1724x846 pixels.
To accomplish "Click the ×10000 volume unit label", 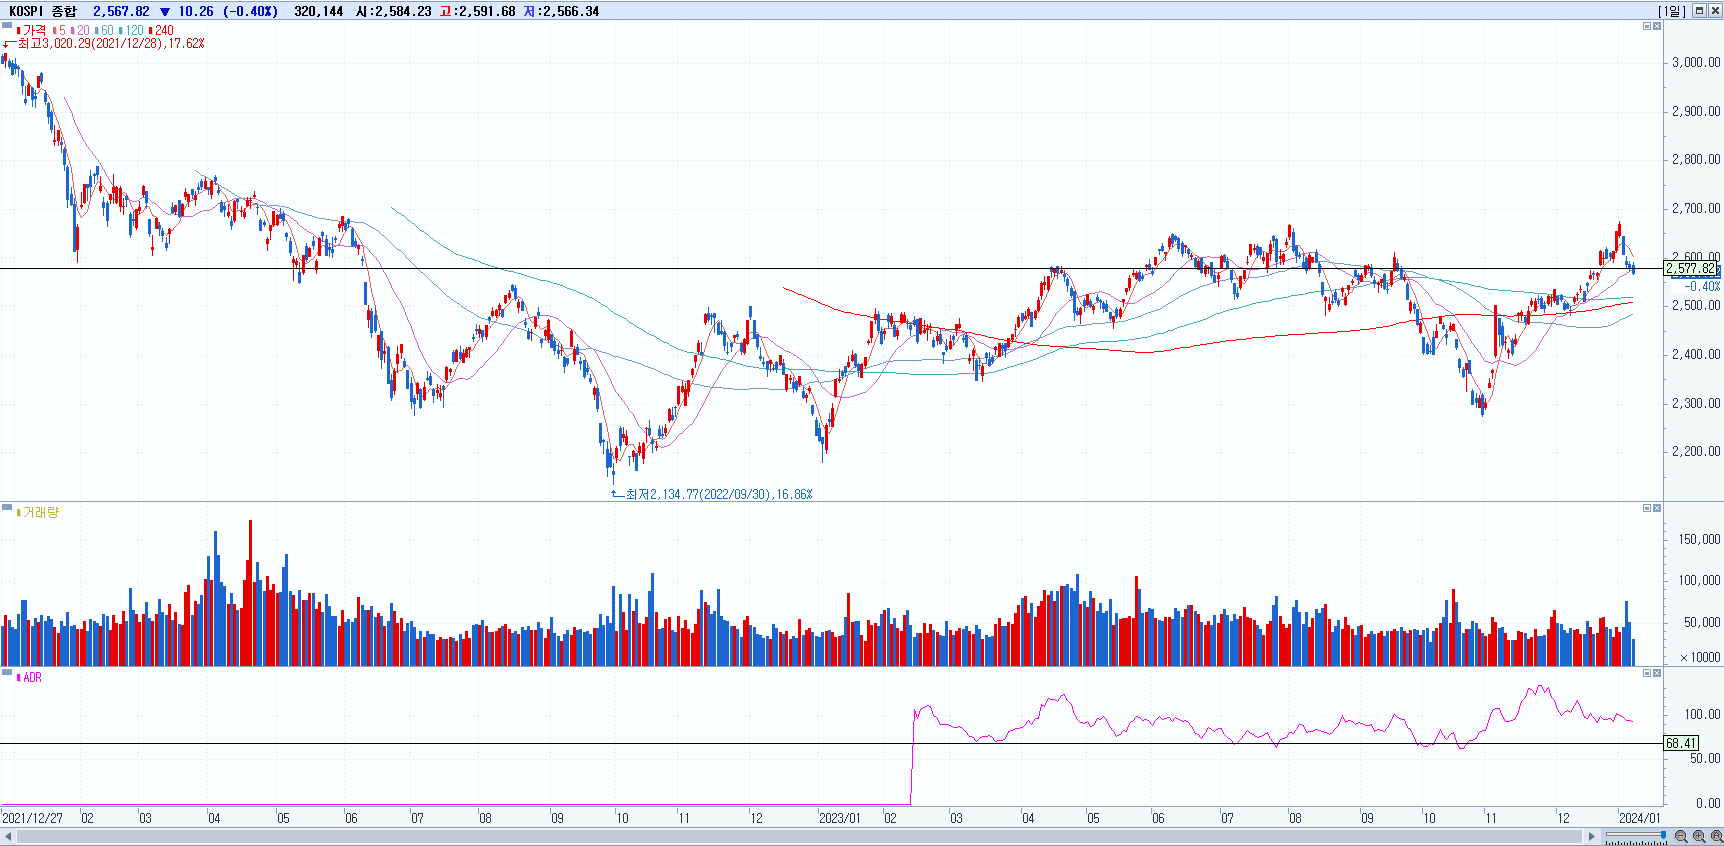I will pos(1700,657).
